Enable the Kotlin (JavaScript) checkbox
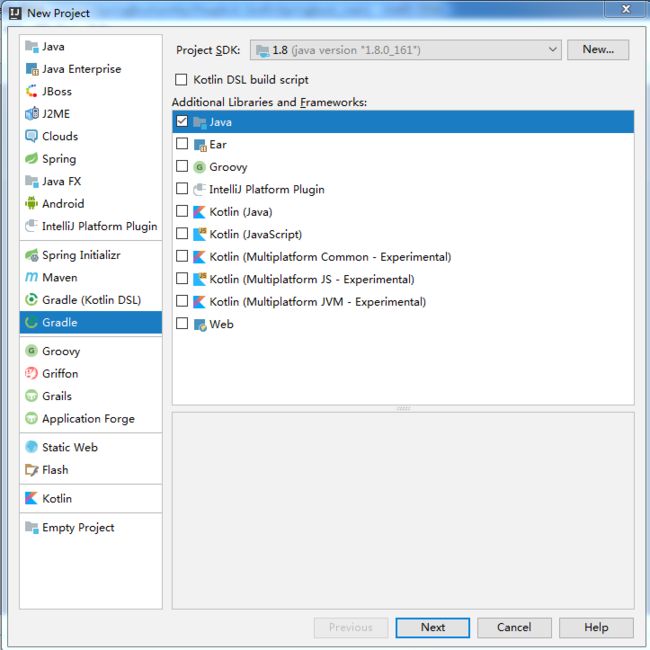 [x=182, y=233]
